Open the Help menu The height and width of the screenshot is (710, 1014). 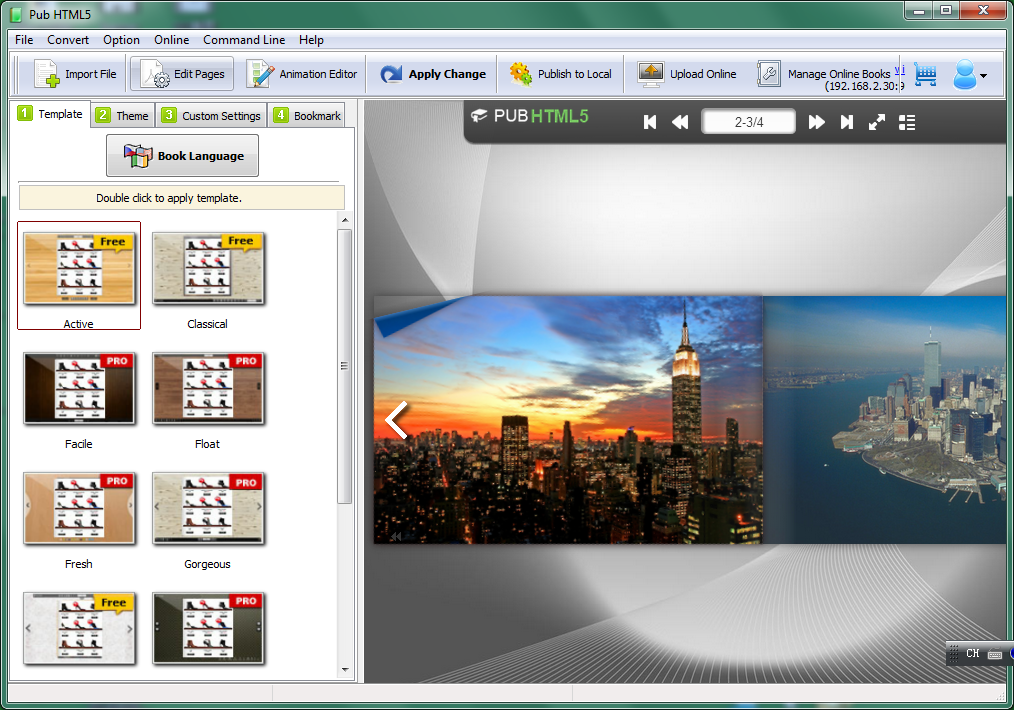(x=311, y=39)
